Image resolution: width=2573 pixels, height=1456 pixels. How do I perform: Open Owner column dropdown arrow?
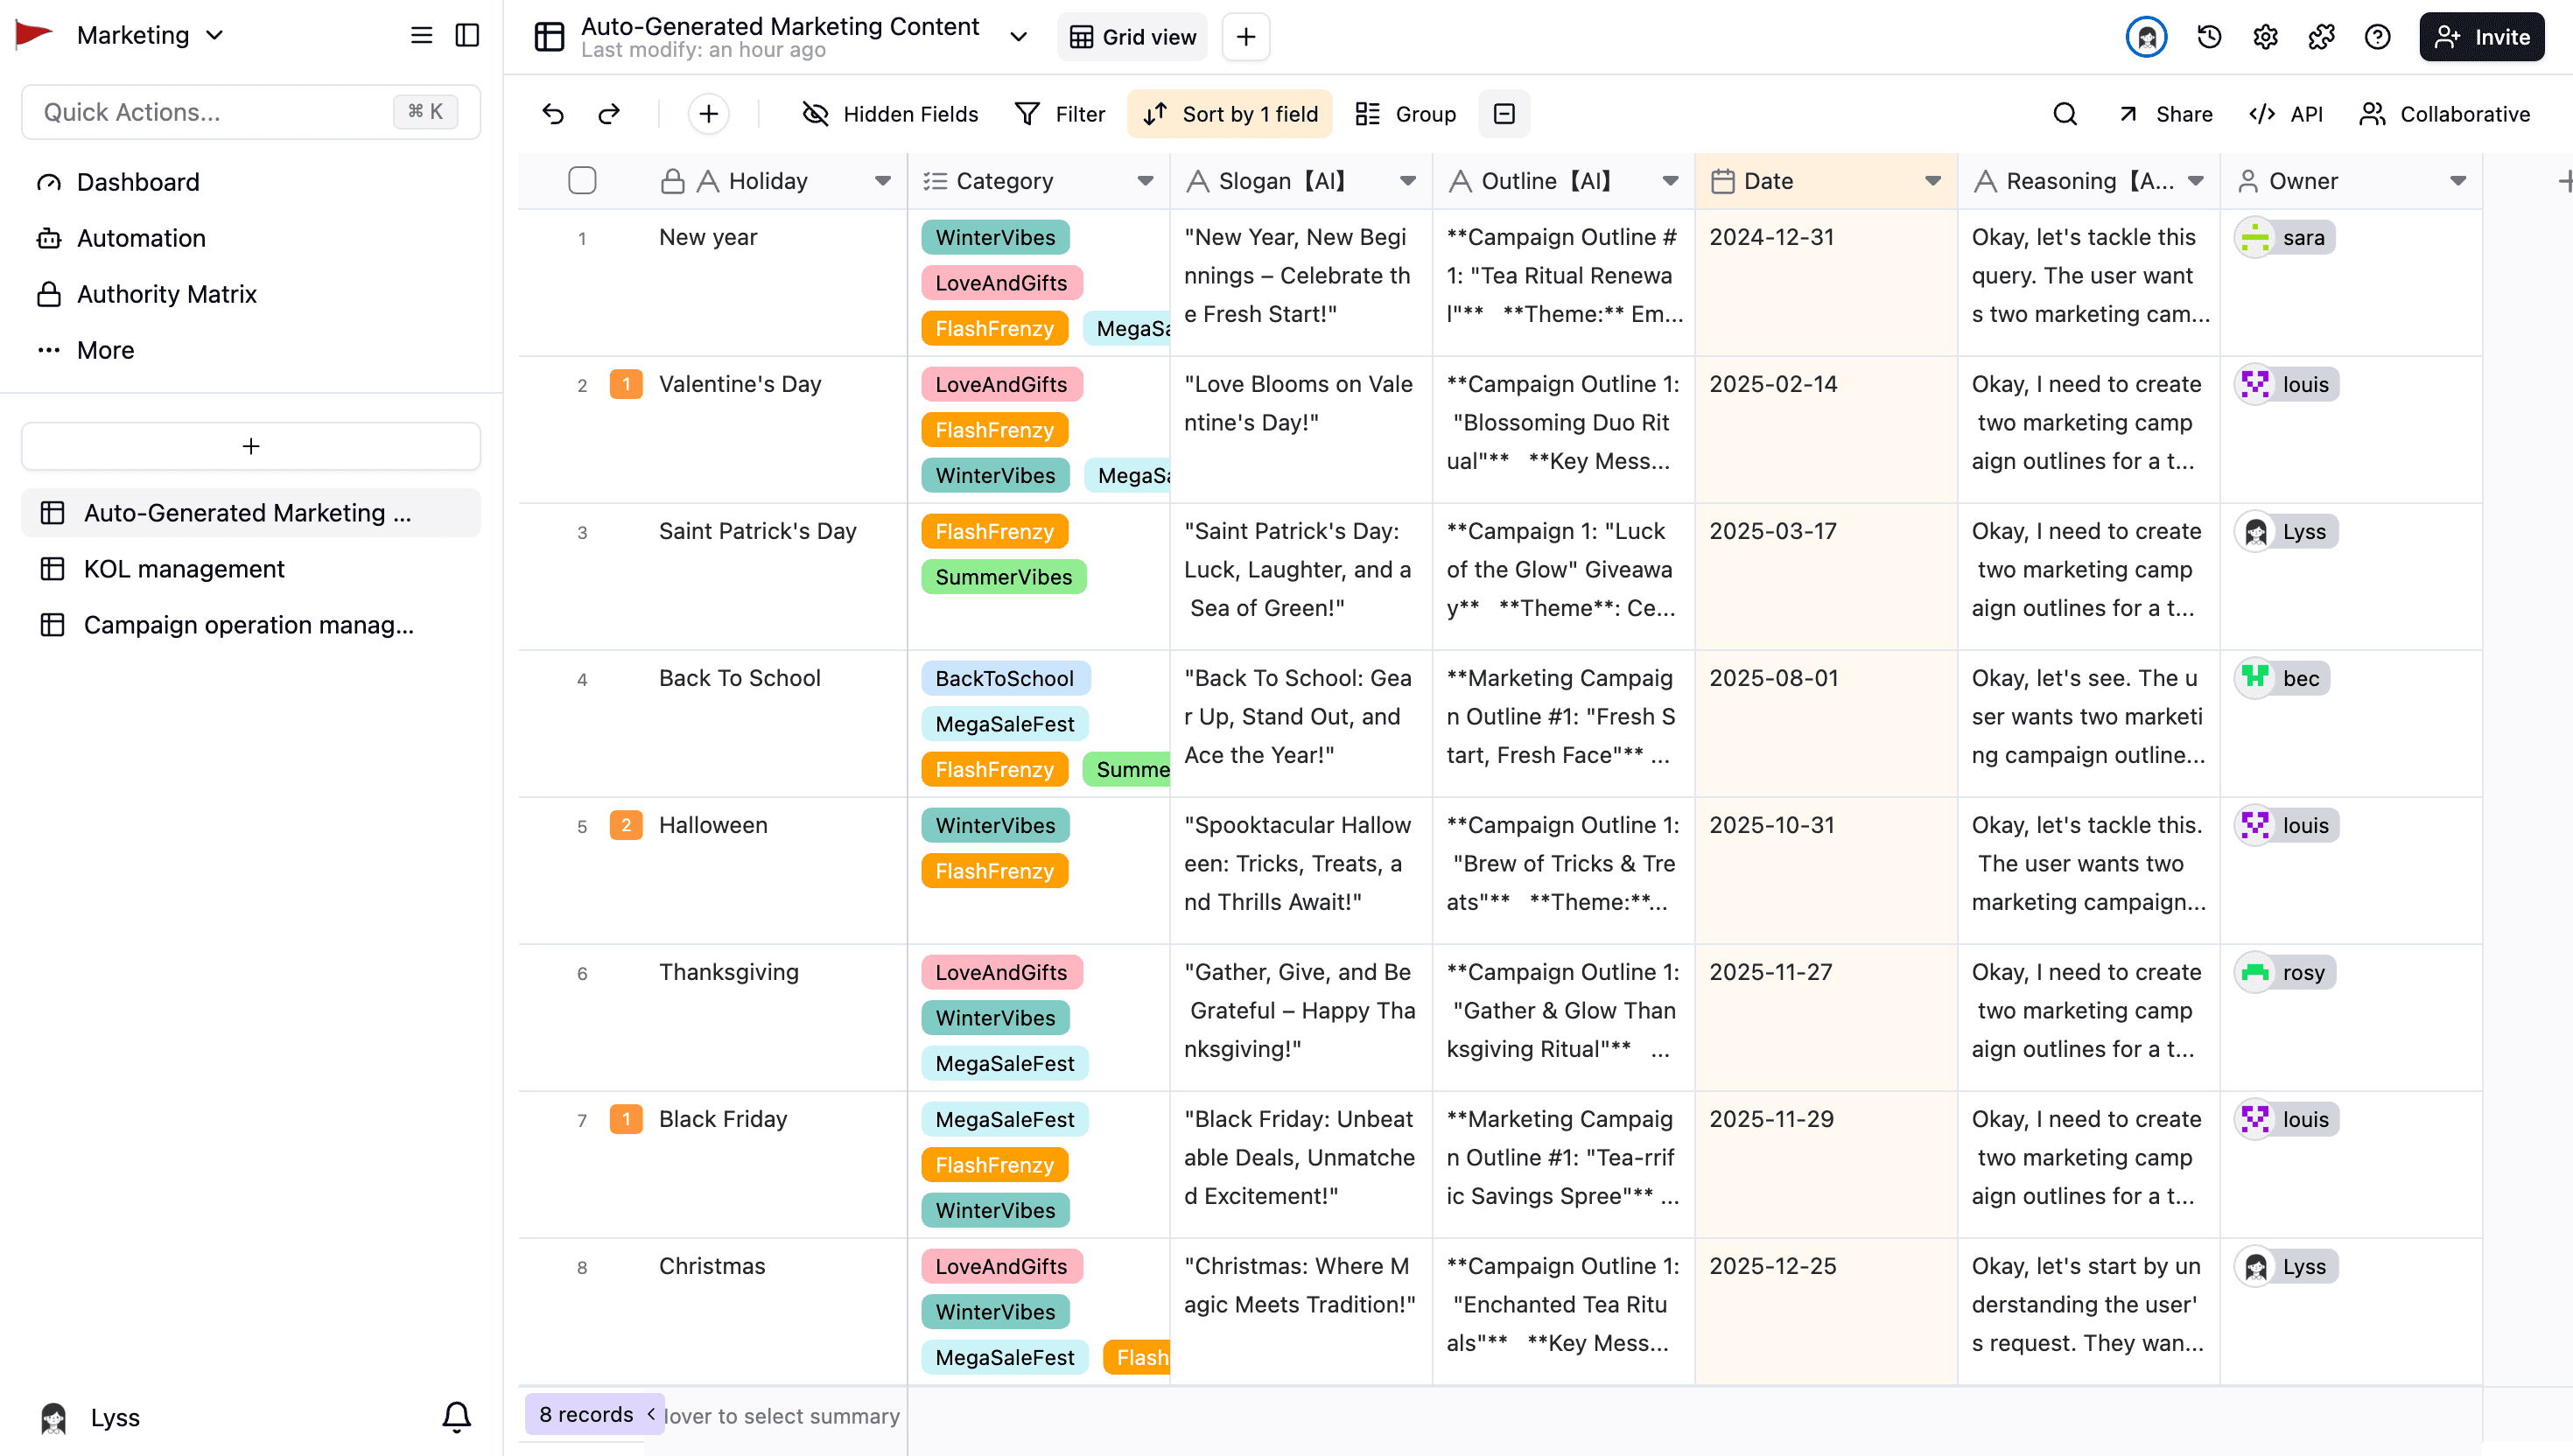tap(2458, 181)
